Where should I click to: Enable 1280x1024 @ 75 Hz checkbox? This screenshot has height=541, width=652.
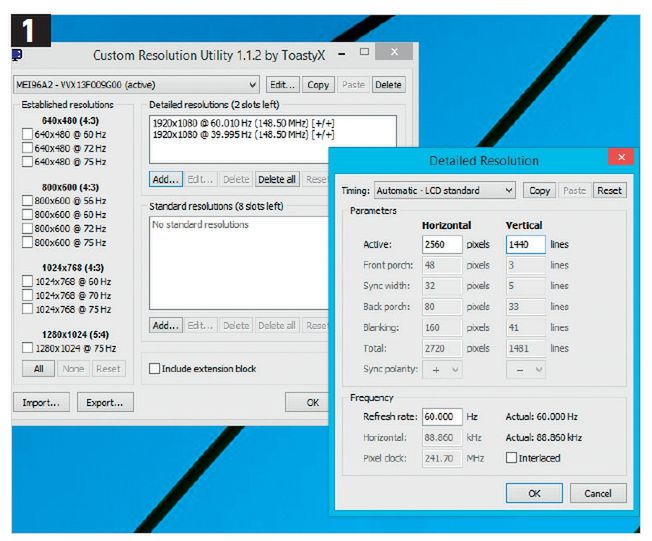click(27, 348)
